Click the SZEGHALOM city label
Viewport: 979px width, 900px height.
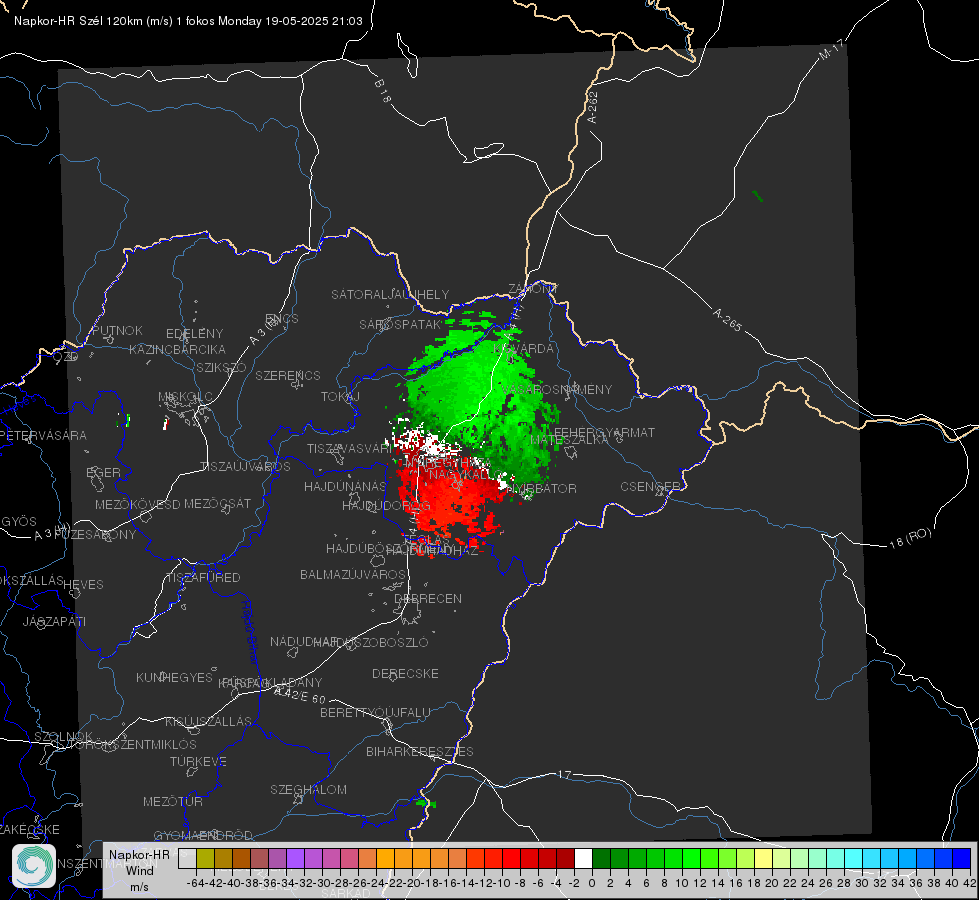(x=308, y=789)
